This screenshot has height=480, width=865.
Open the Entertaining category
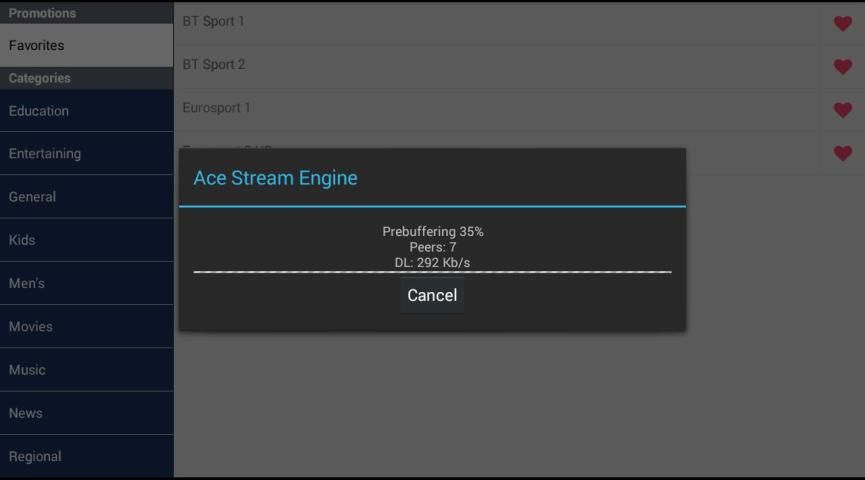[x=86, y=154]
